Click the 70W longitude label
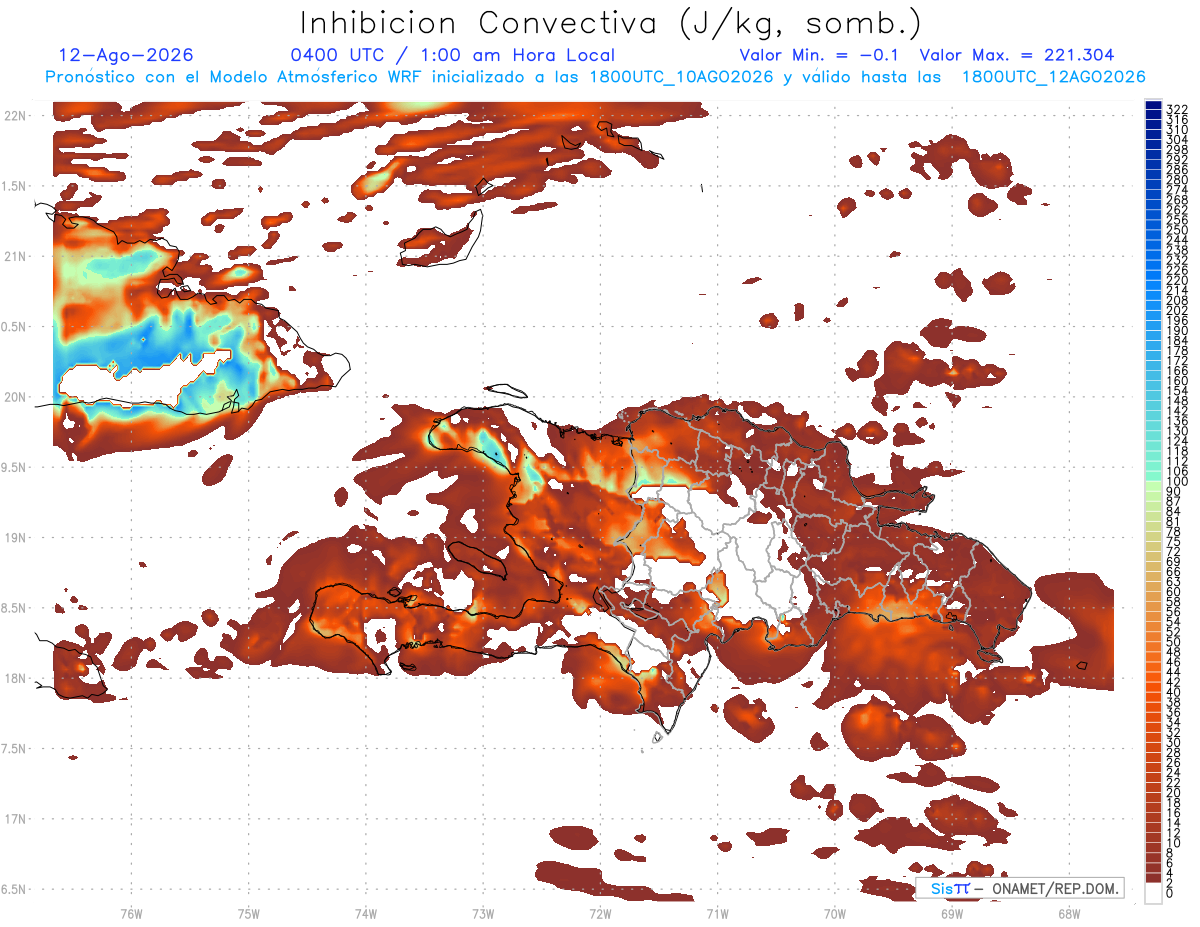 tap(835, 912)
